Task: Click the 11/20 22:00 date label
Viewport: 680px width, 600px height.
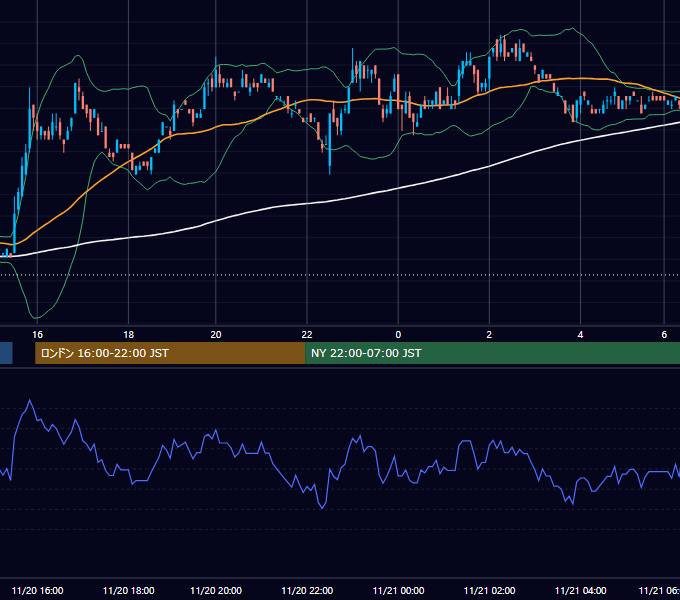Action: (x=307, y=590)
